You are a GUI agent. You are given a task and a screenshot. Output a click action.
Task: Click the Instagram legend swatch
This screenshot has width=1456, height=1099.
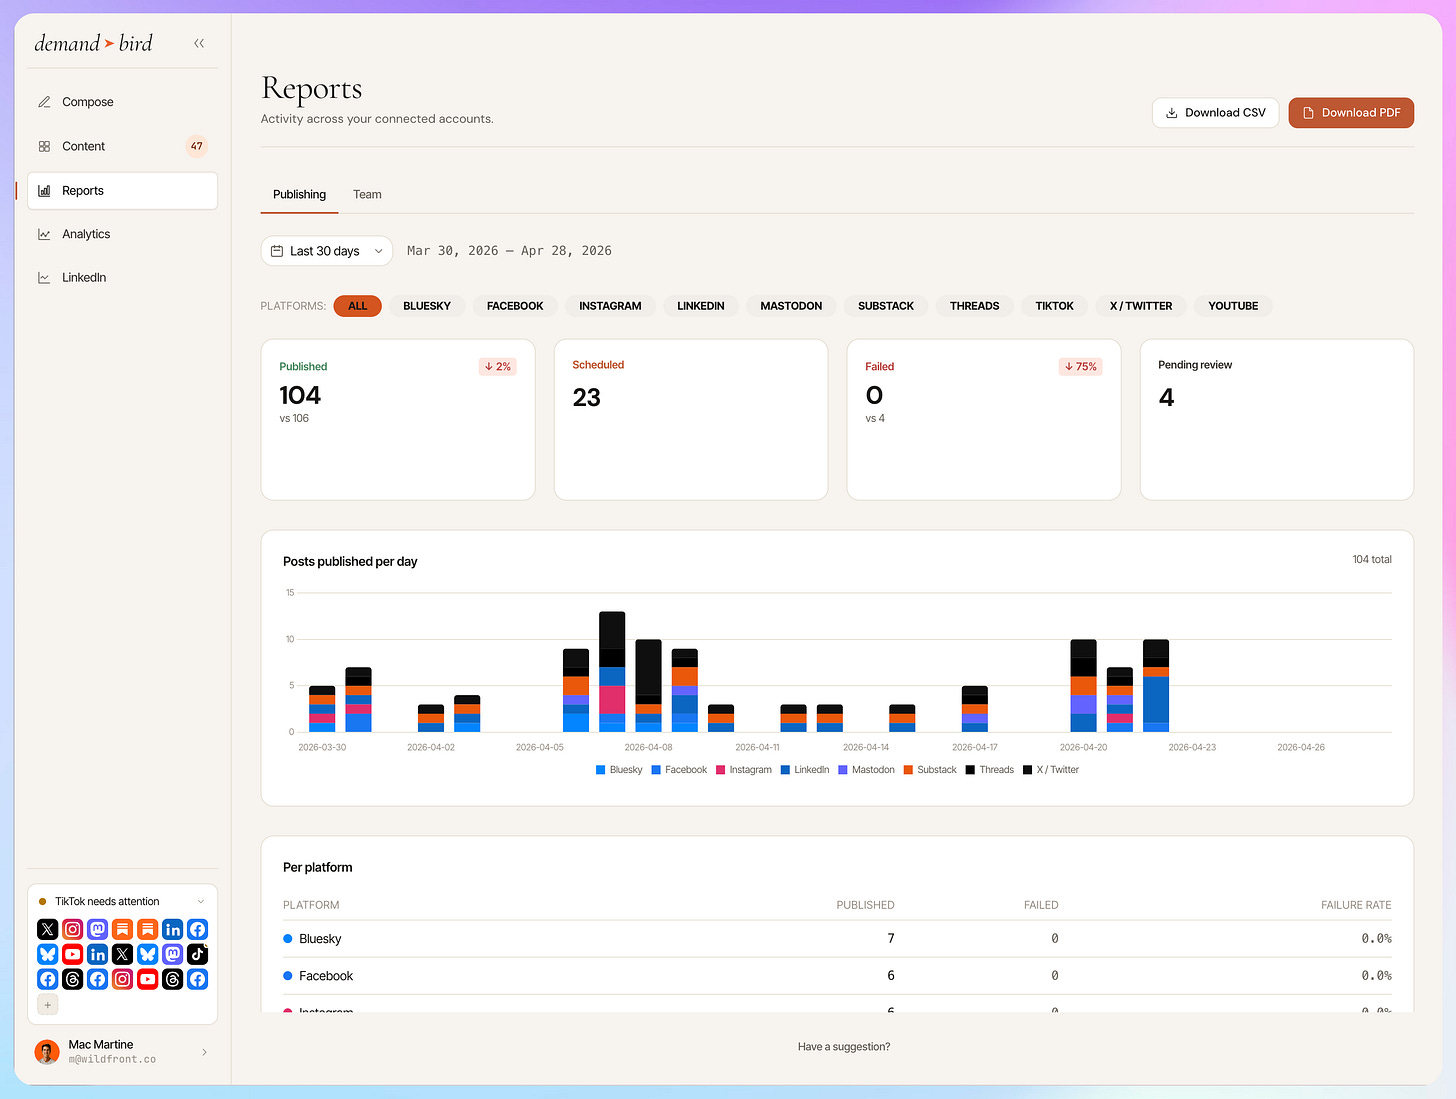(x=720, y=770)
